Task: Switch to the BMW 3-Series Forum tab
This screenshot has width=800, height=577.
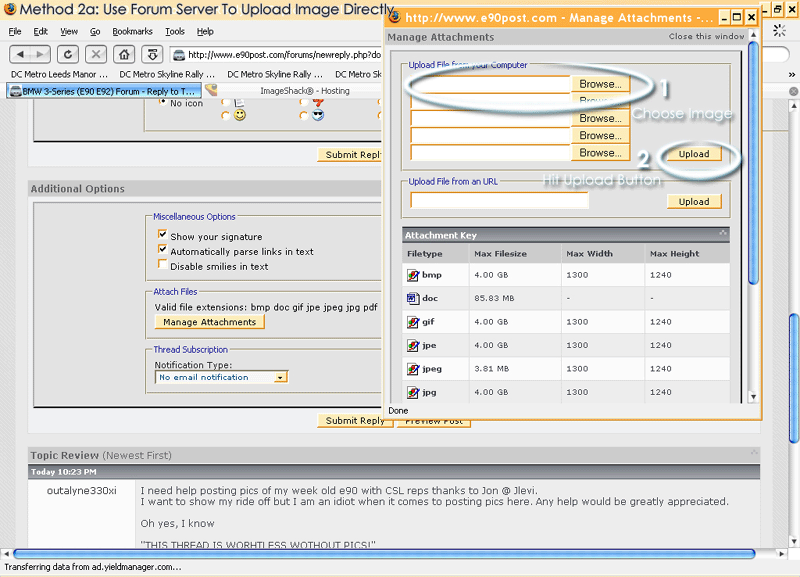Action: coord(104,91)
